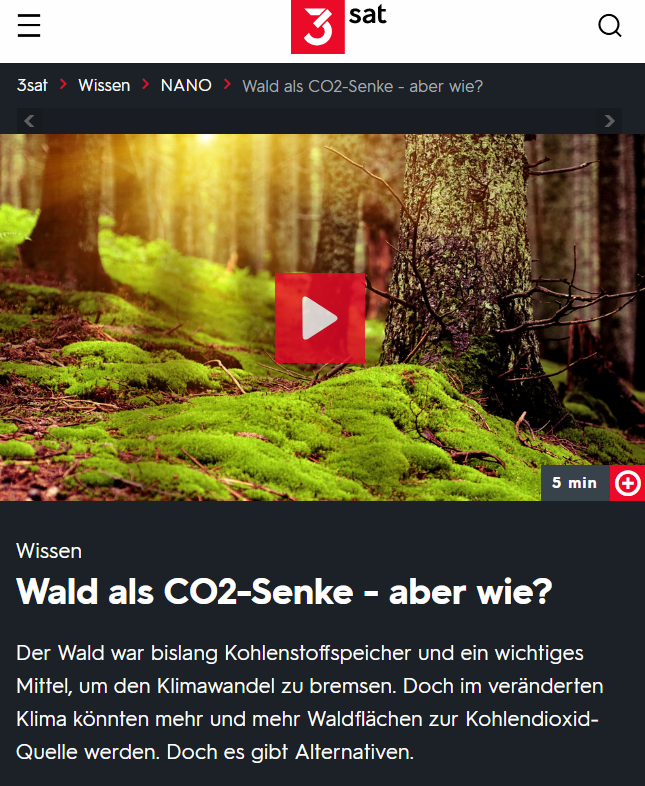This screenshot has width=645, height=786.
Task: Click the 3sat logo
Action: [x=339, y=27]
